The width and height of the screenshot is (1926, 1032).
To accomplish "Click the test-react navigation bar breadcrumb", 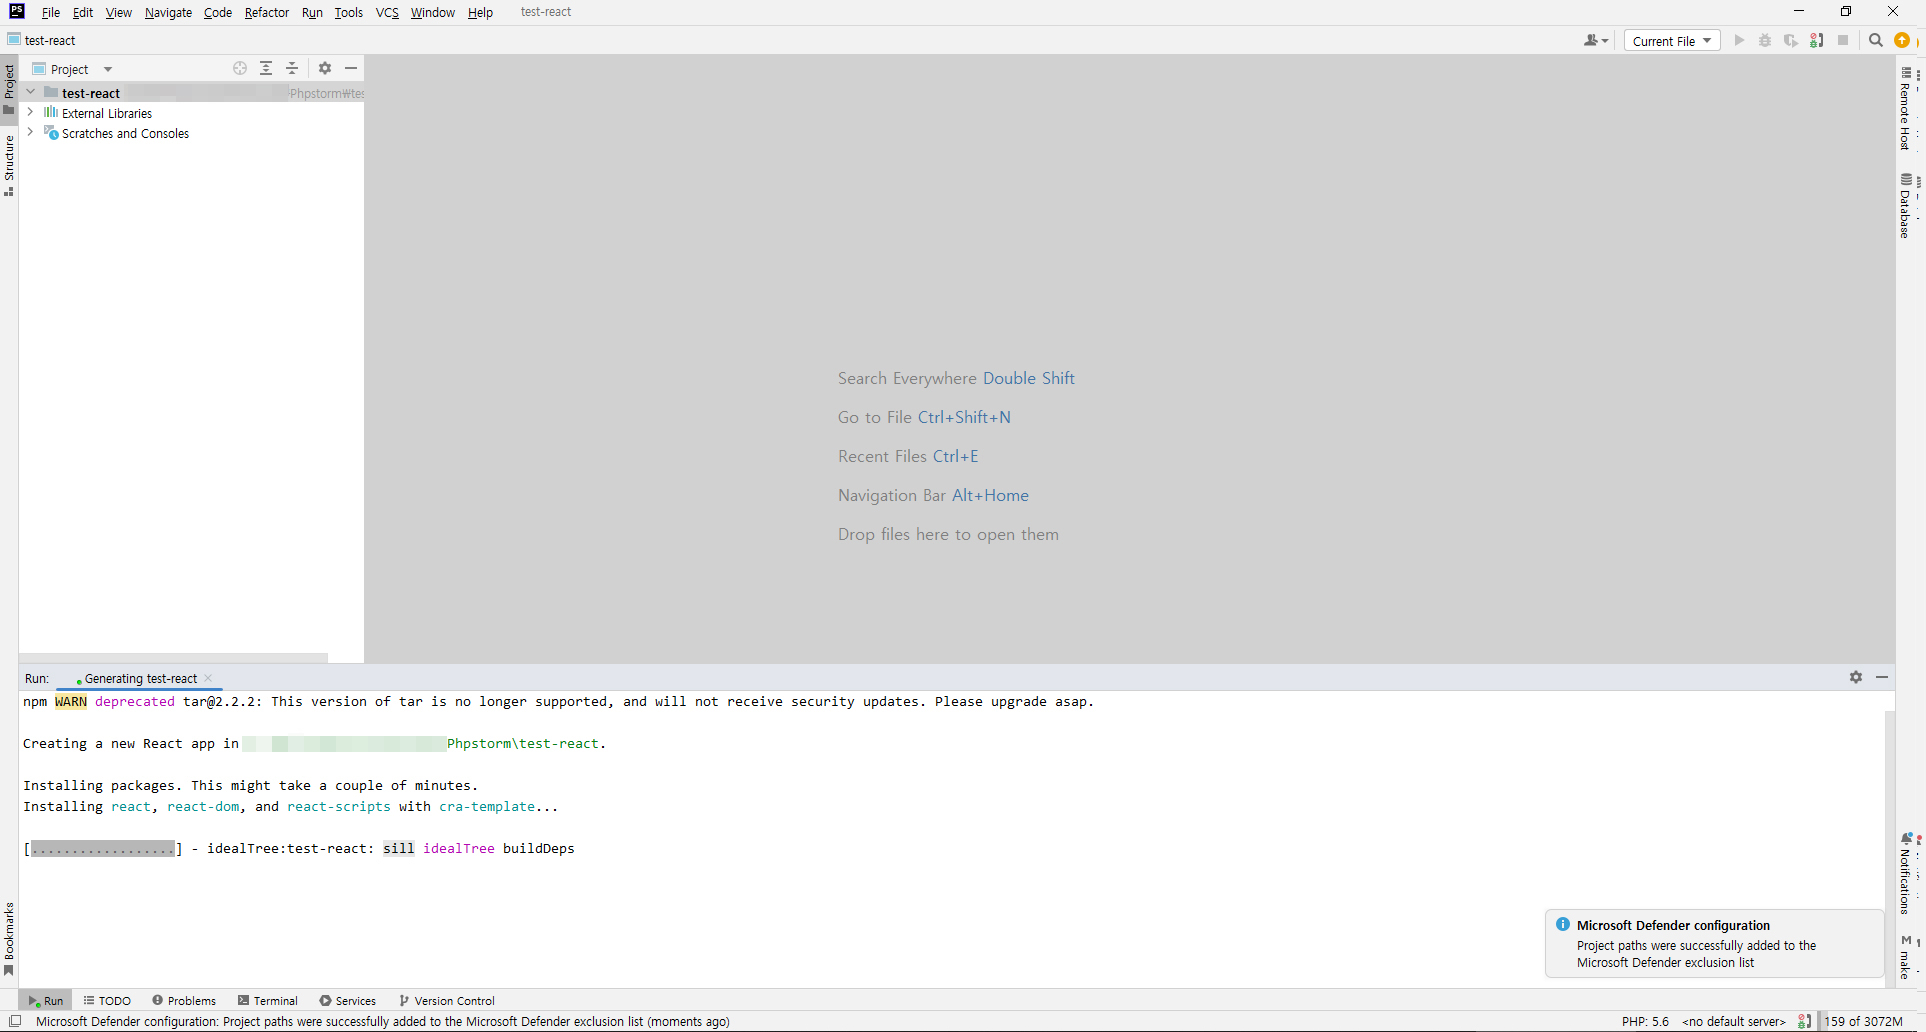I will (42, 41).
